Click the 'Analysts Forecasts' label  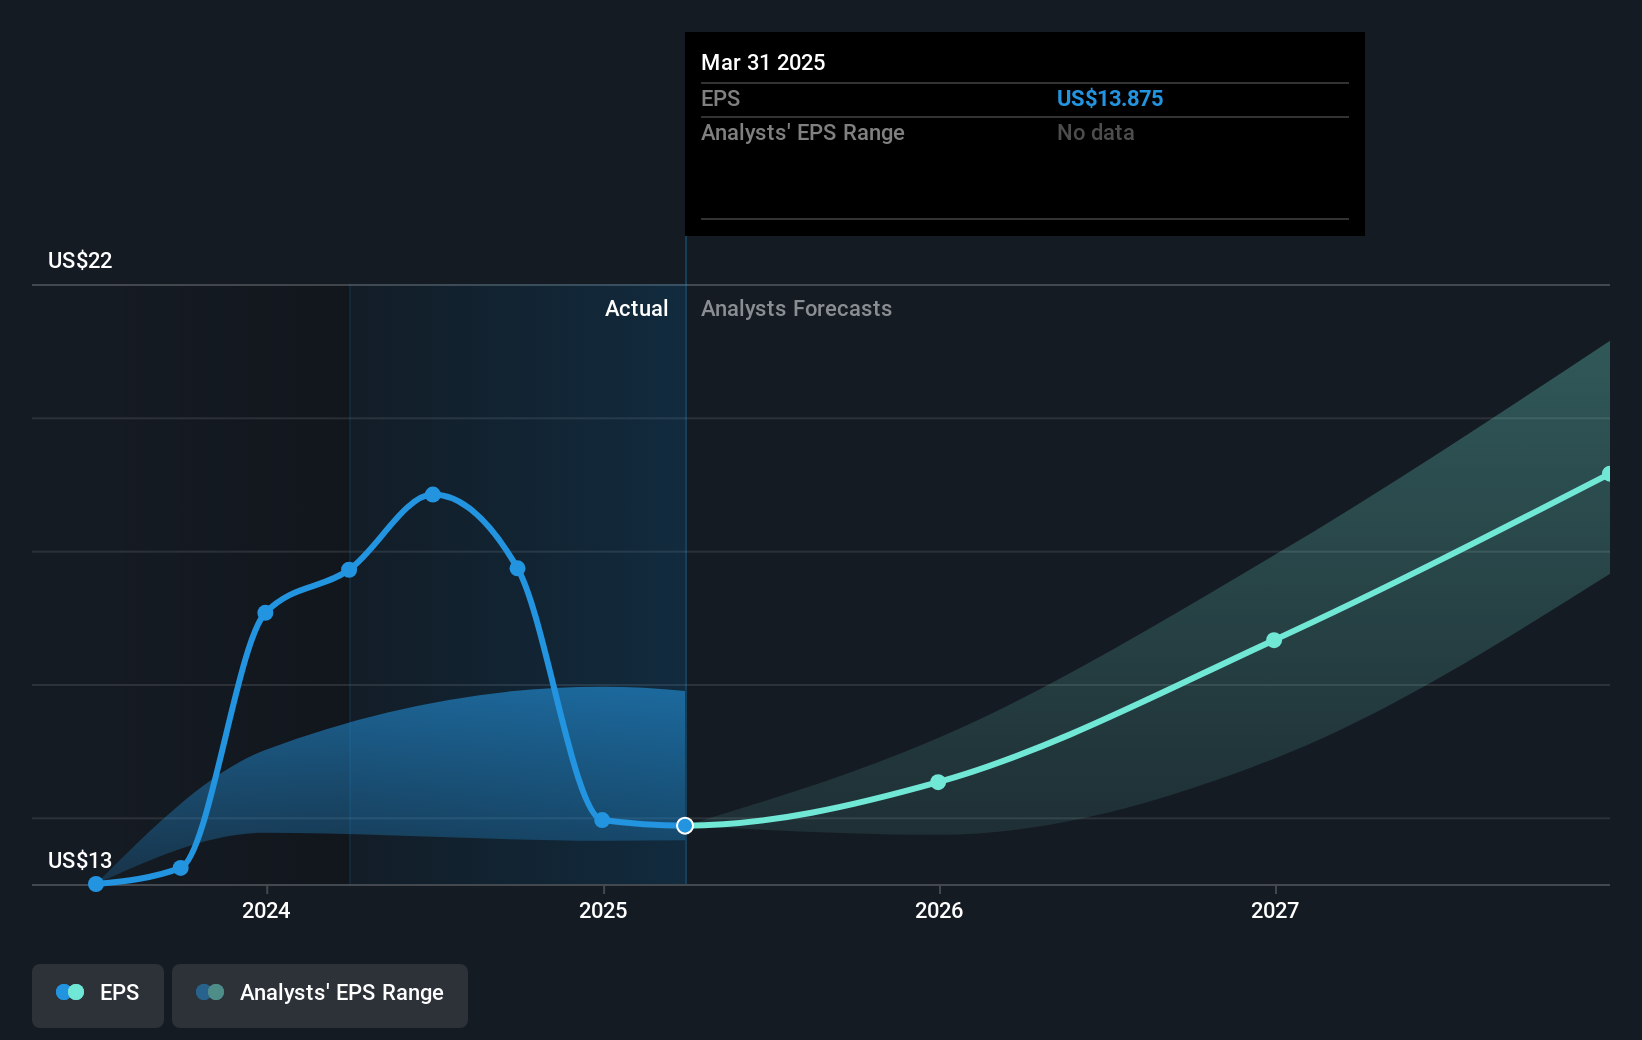pyautogui.click(x=796, y=308)
